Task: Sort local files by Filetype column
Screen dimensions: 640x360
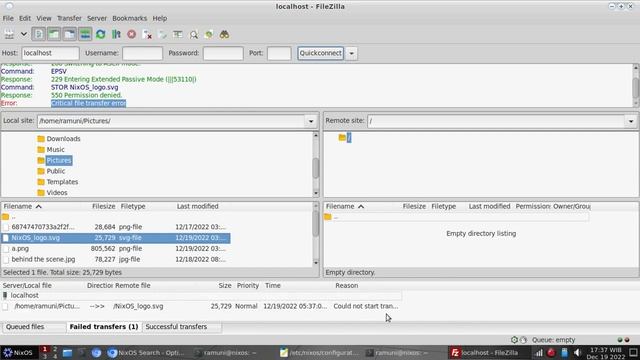Action: (x=133, y=207)
